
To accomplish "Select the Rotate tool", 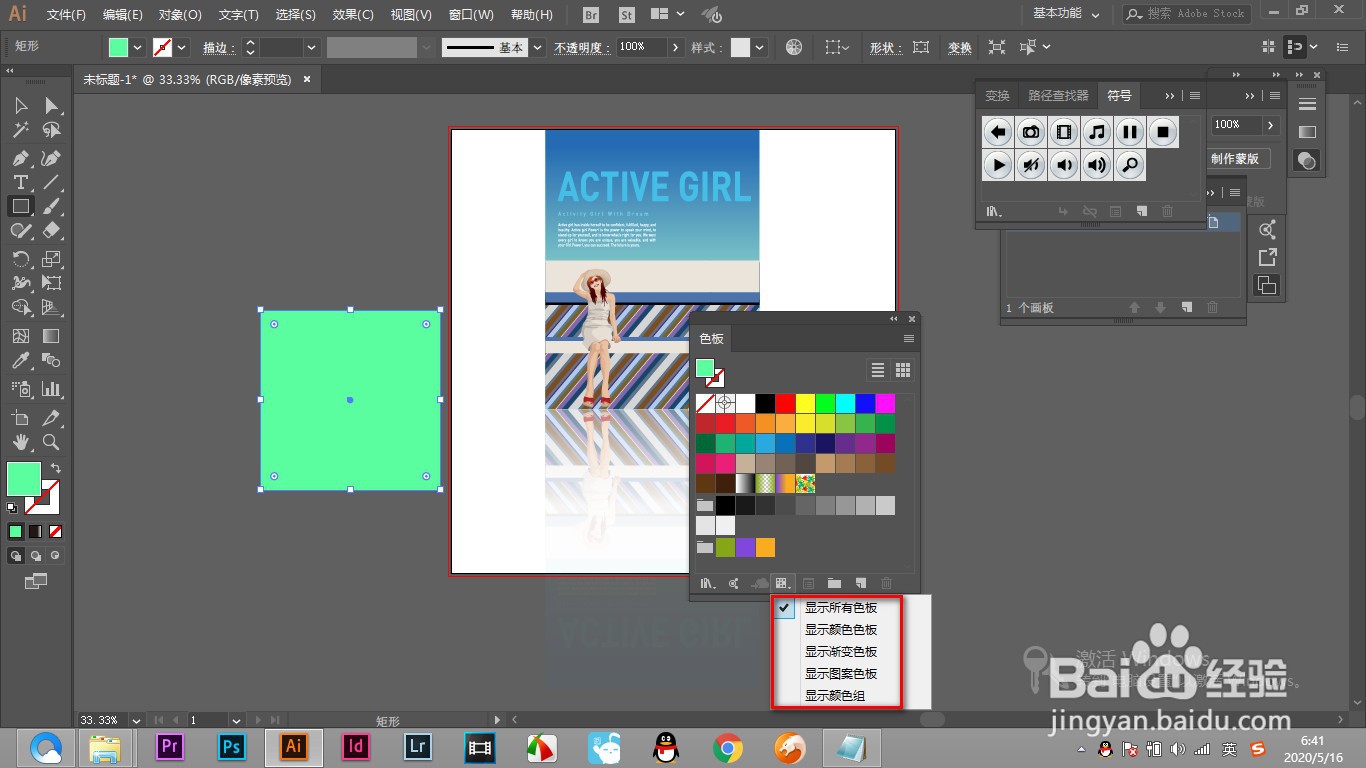I will pyautogui.click(x=20, y=259).
